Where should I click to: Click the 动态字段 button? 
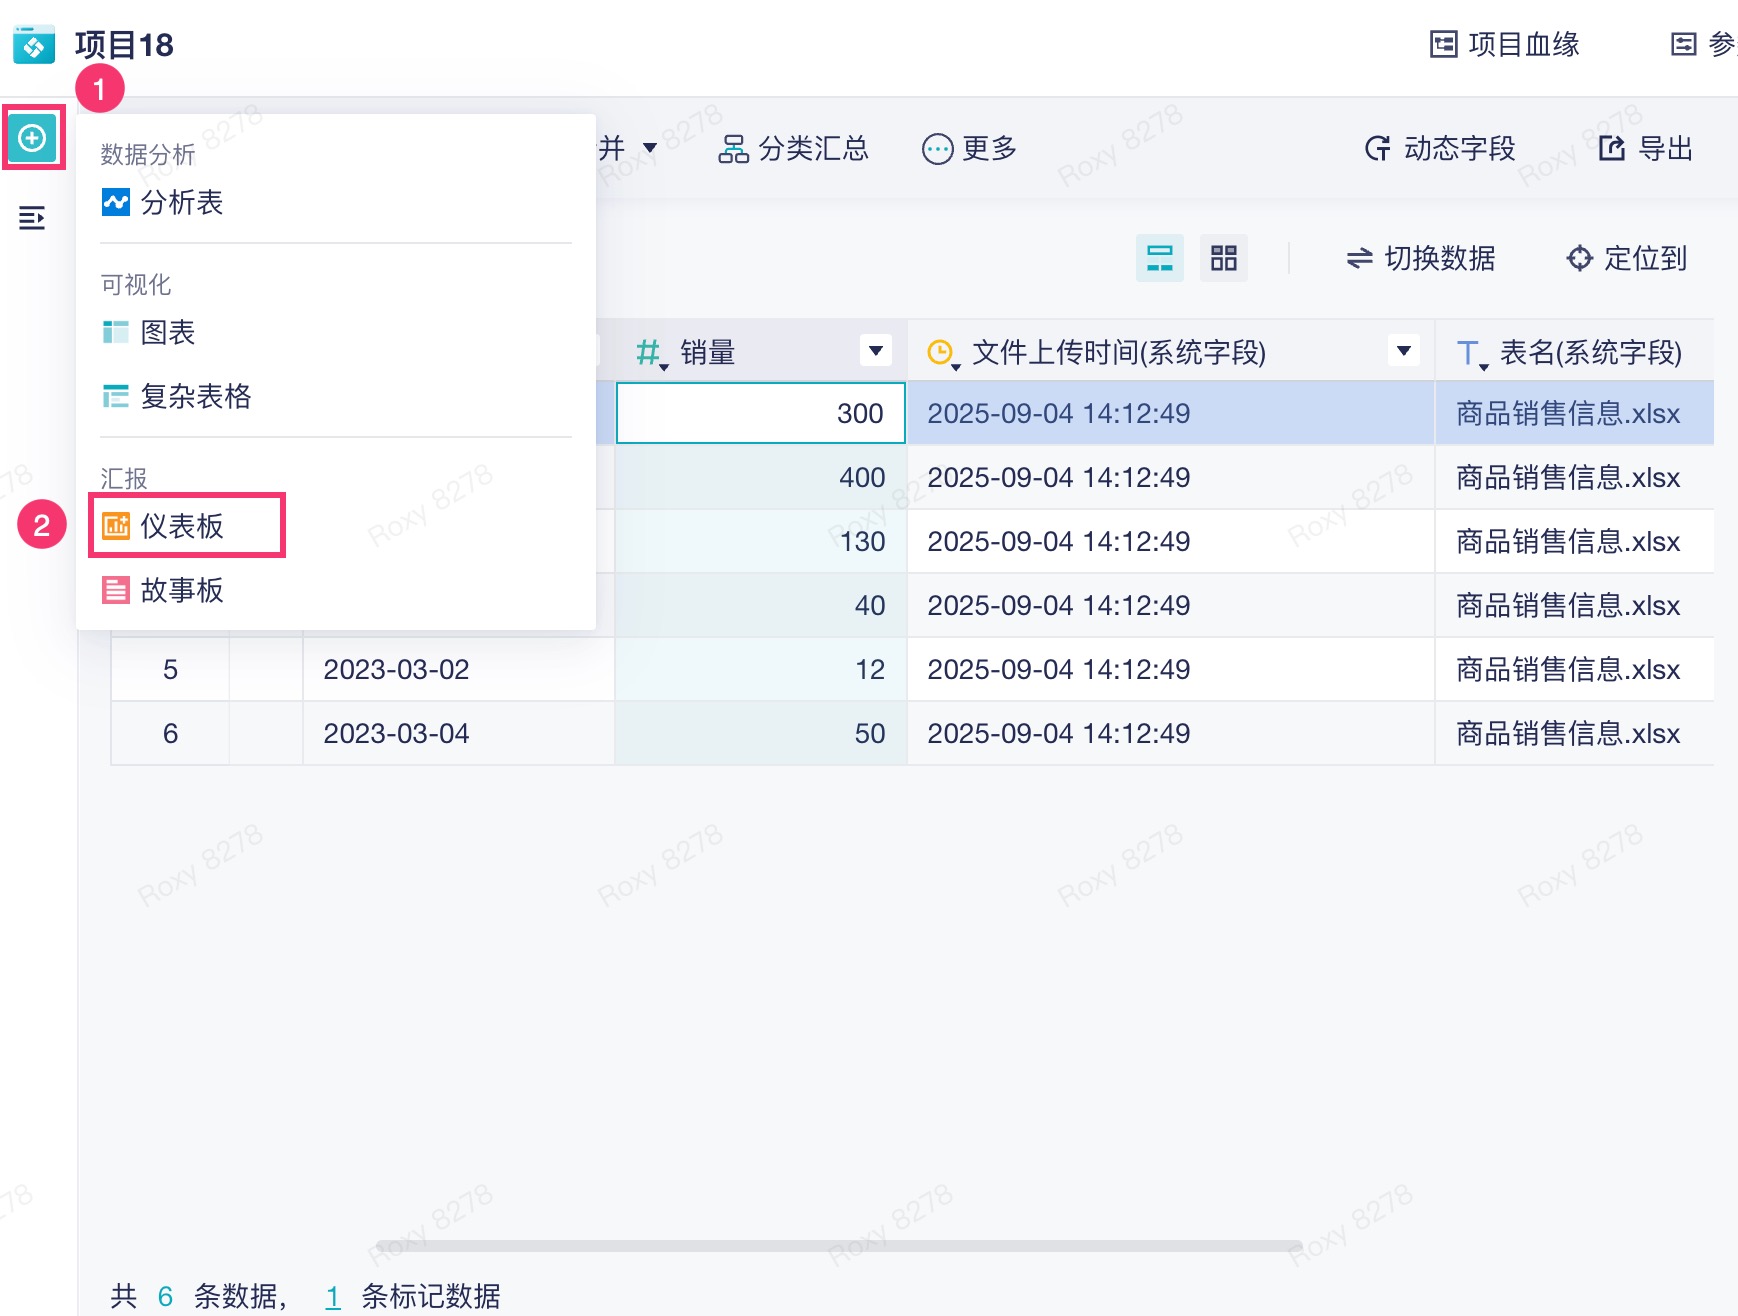(x=1440, y=149)
